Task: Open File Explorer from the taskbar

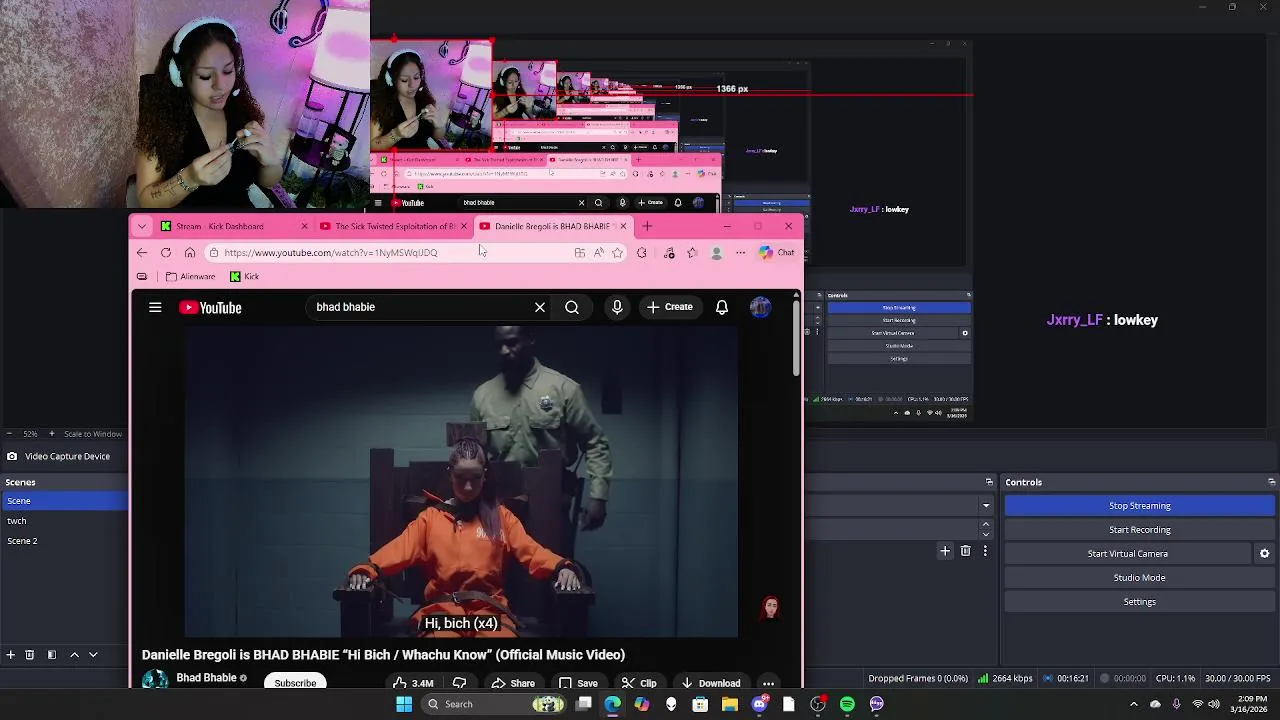Action: (729, 704)
